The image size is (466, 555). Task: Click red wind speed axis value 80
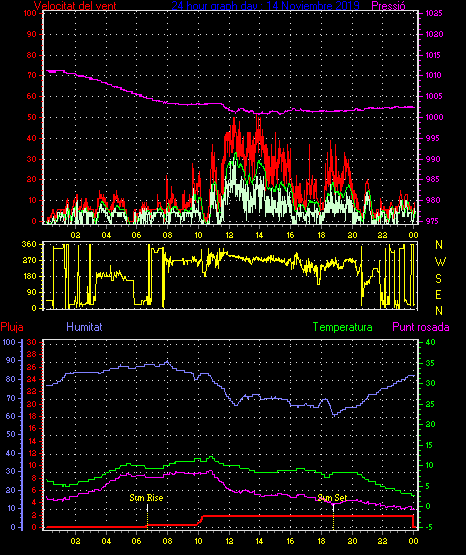click(31, 55)
